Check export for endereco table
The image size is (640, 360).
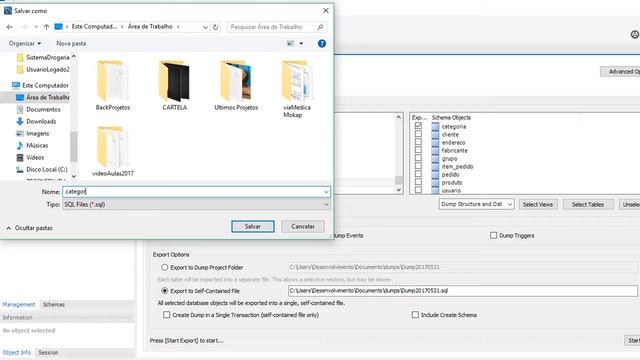pos(418,142)
